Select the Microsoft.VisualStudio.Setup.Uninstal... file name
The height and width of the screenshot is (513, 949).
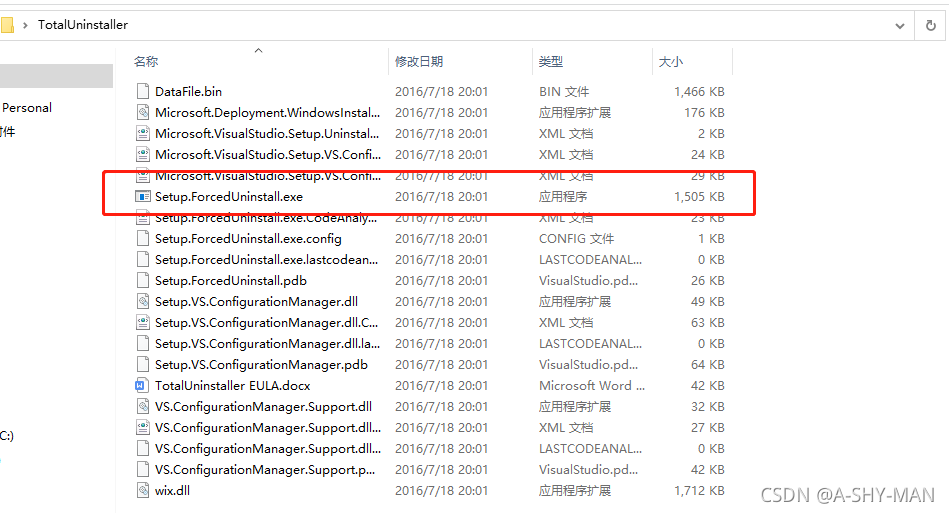[267, 134]
